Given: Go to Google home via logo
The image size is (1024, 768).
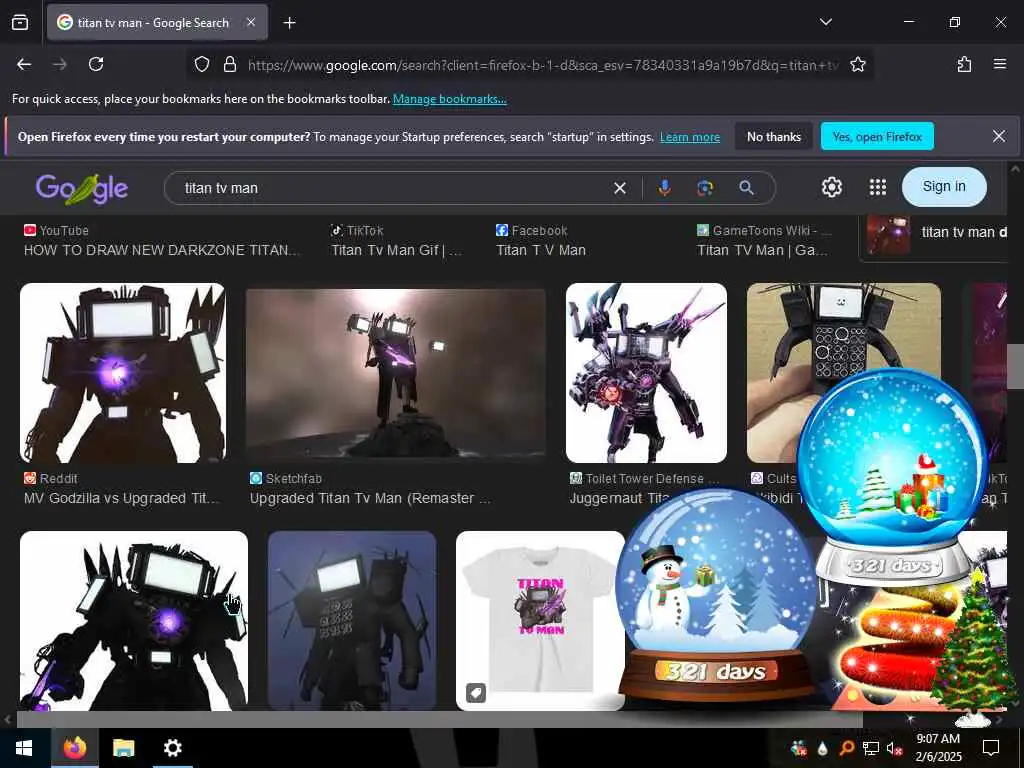Looking at the screenshot, I should pos(82,189).
